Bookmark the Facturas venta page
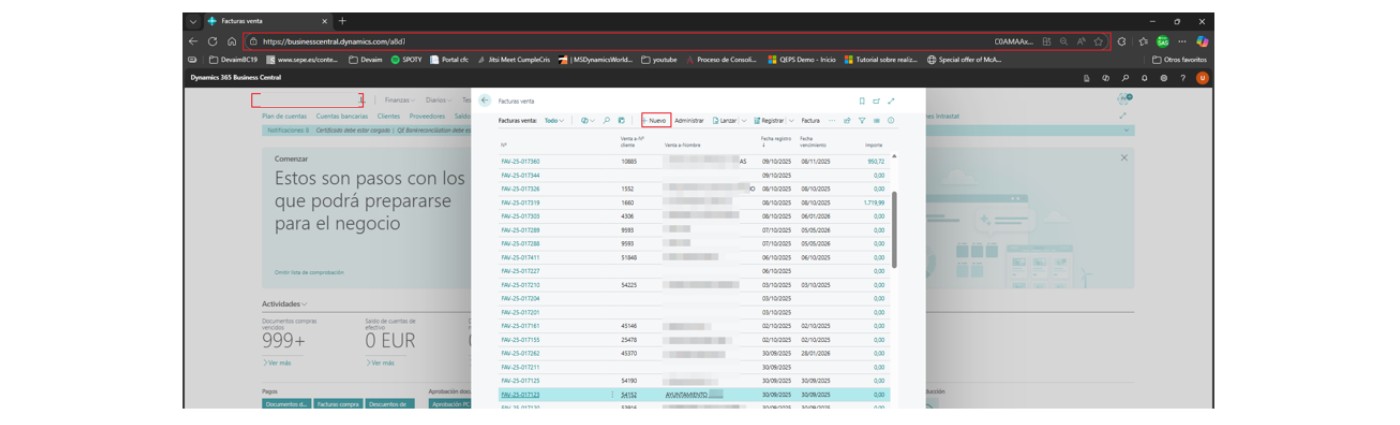Image resolution: width=1400 pixels, height=425 pixels. (862, 101)
